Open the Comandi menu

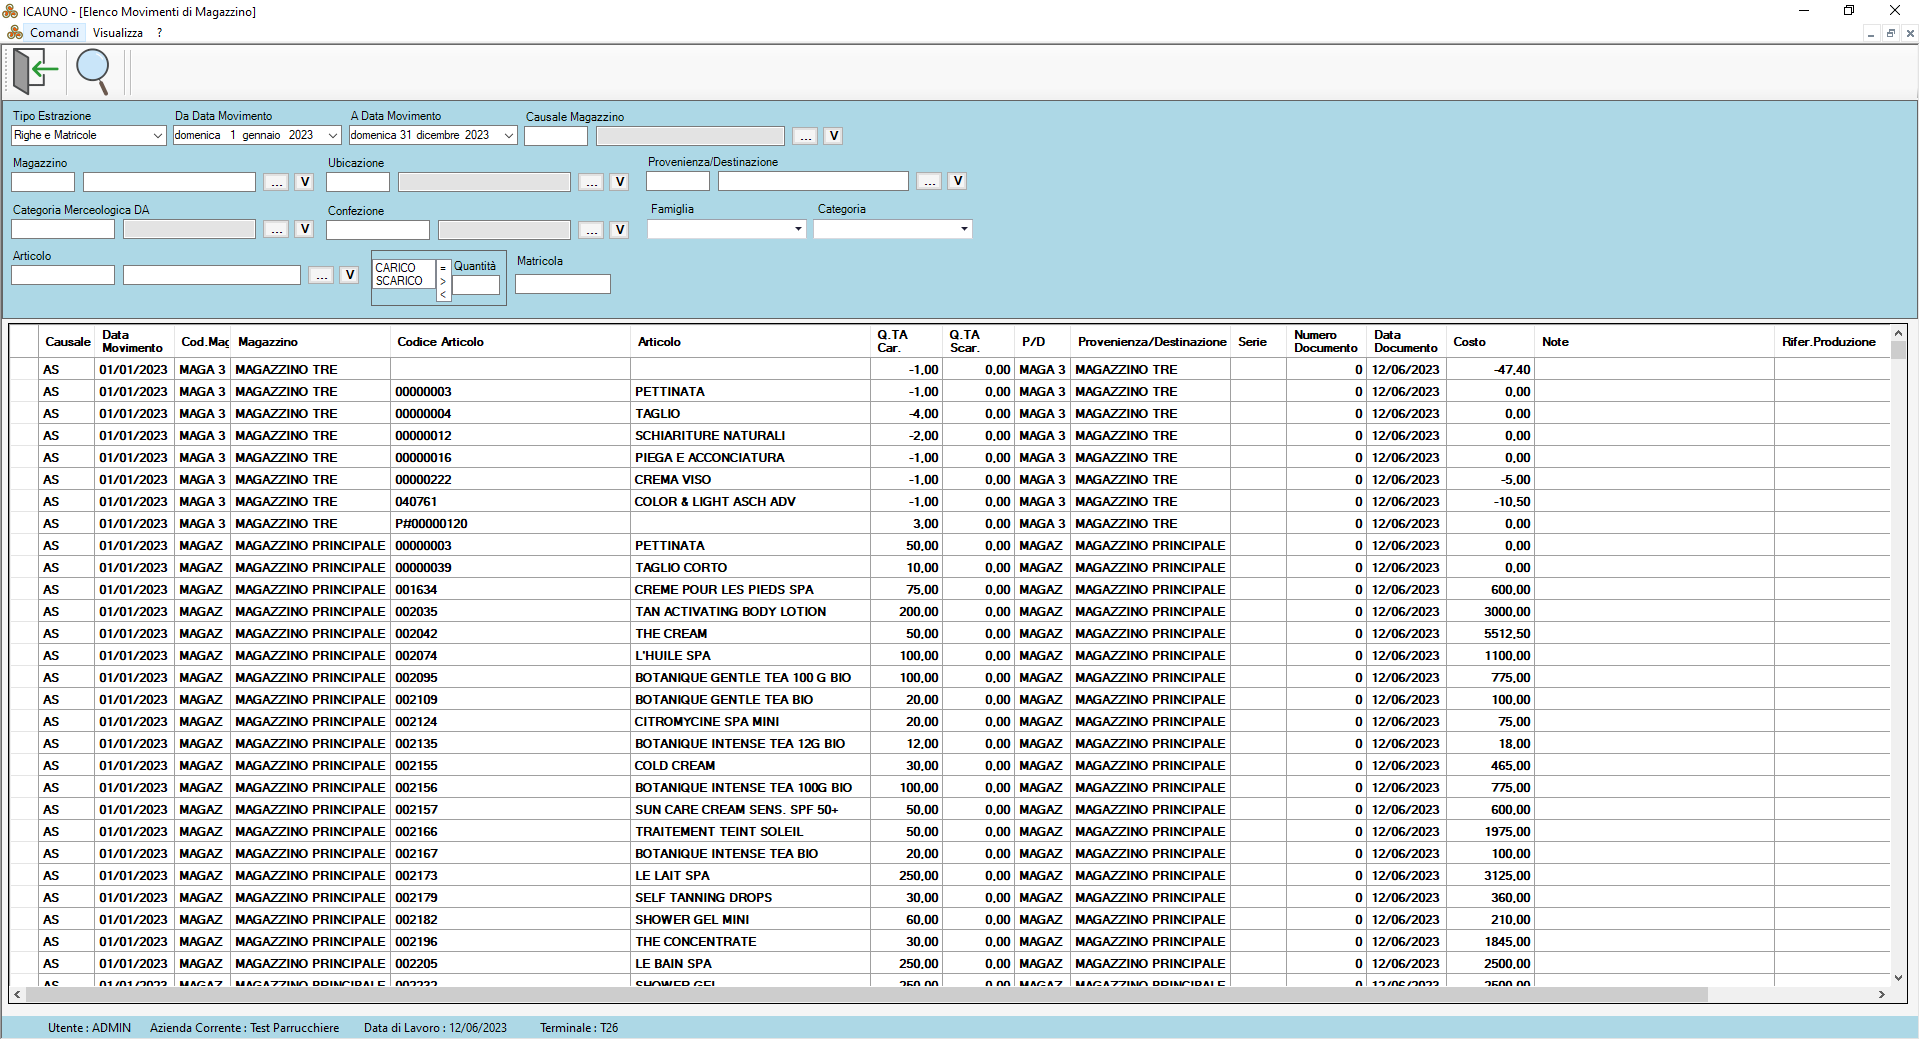coord(54,33)
